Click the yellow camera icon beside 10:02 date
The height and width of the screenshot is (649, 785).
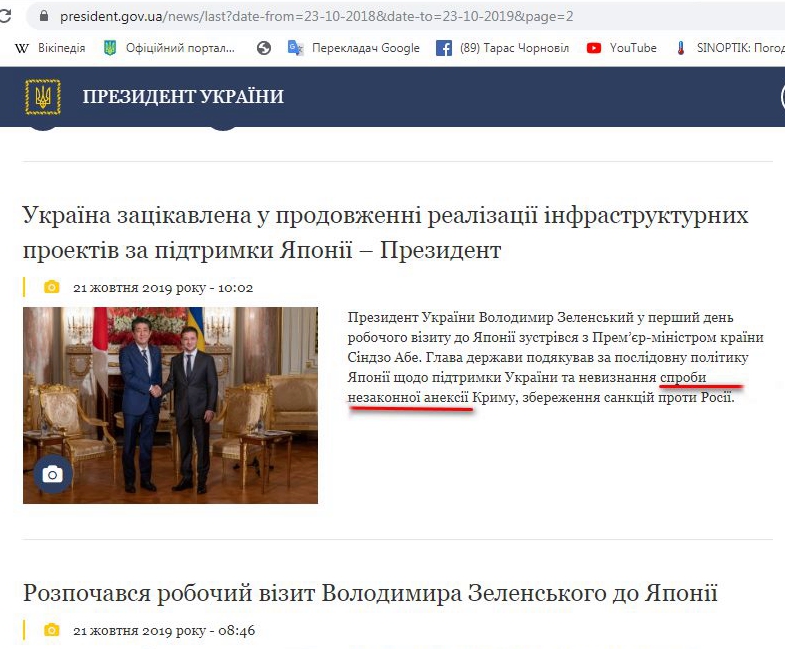[52, 287]
